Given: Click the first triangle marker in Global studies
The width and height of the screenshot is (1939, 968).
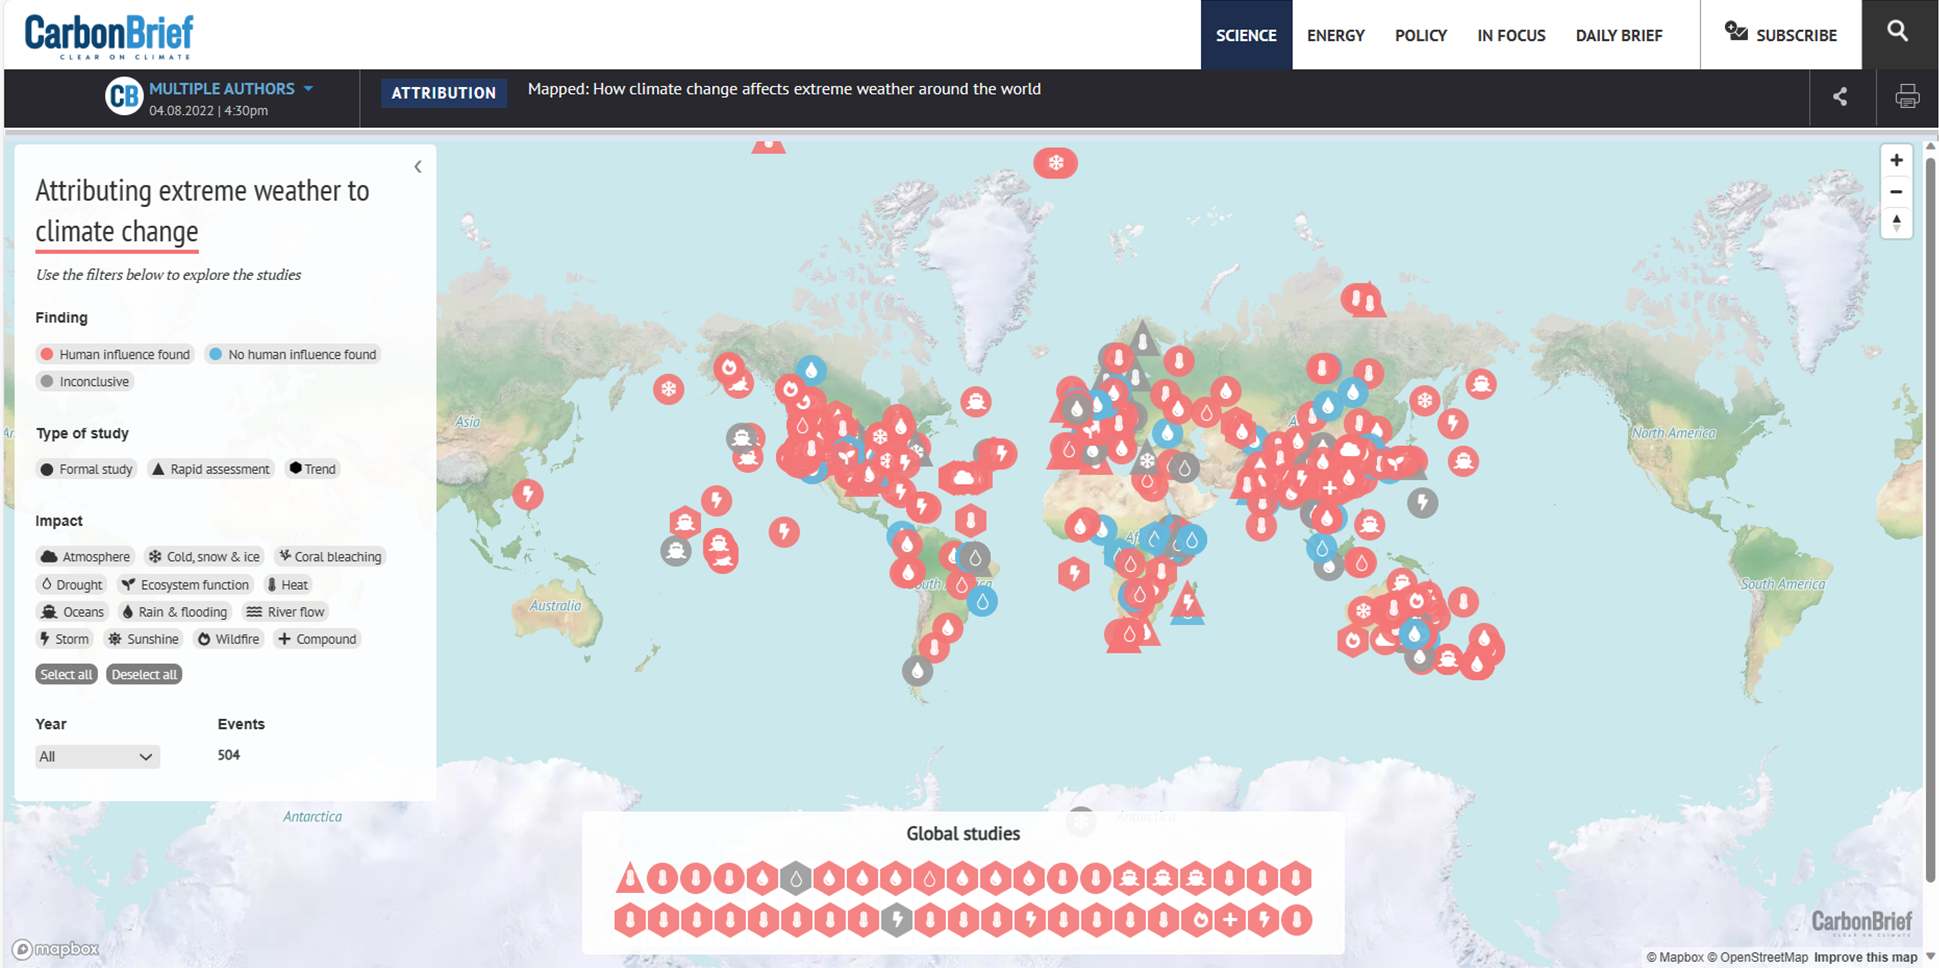Looking at the screenshot, I should (630, 878).
